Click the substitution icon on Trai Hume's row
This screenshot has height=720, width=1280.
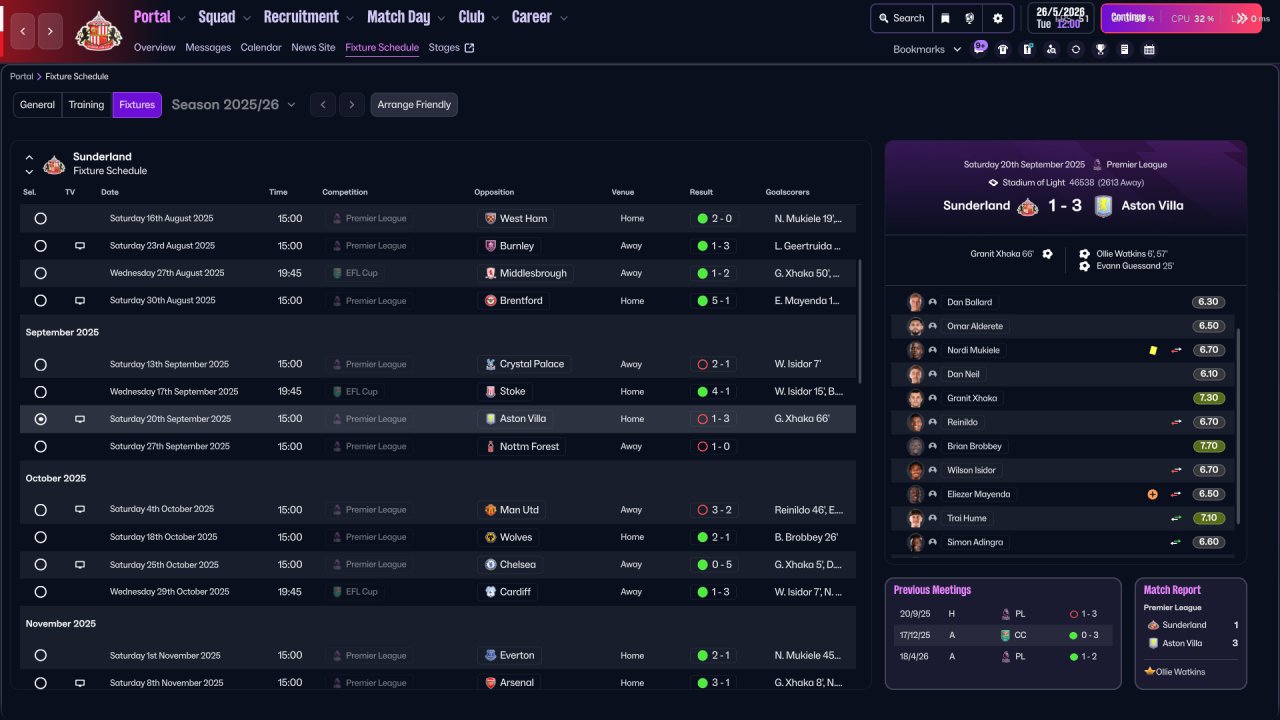1176,518
